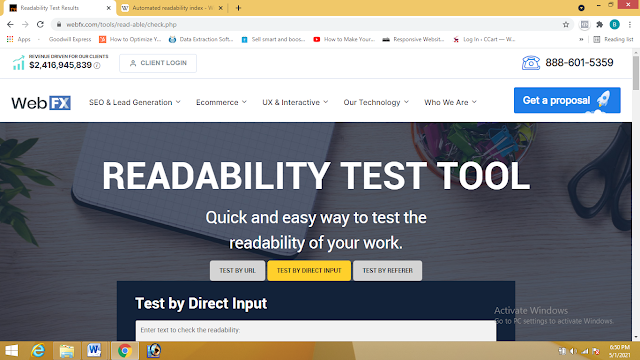The width and height of the screenshot is (640, 360).
Task: Expand Who We Are menu
Action: (x=450, y=102)
